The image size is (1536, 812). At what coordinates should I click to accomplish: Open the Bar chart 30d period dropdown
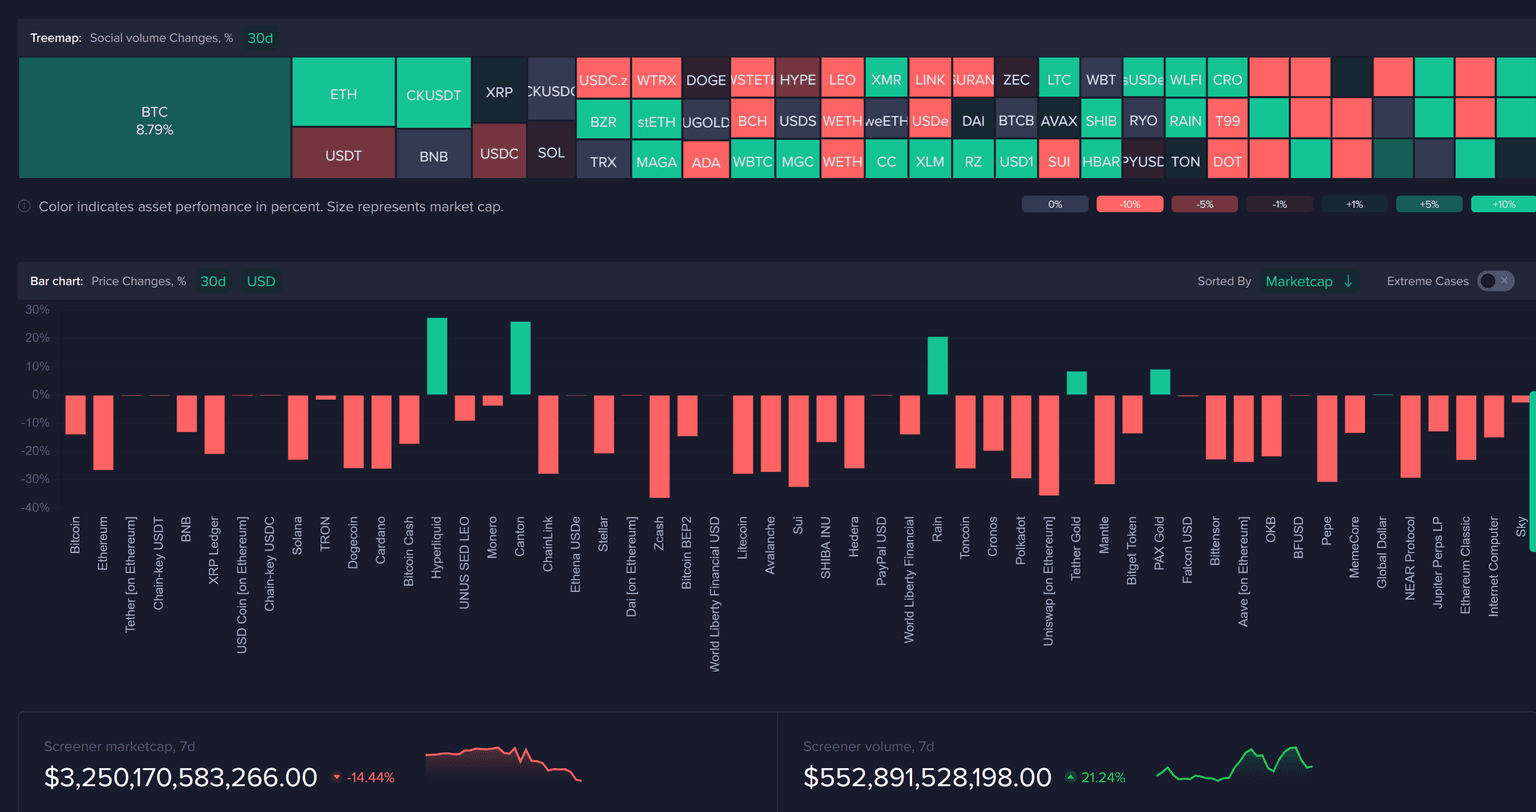click(x=213, y=281)
